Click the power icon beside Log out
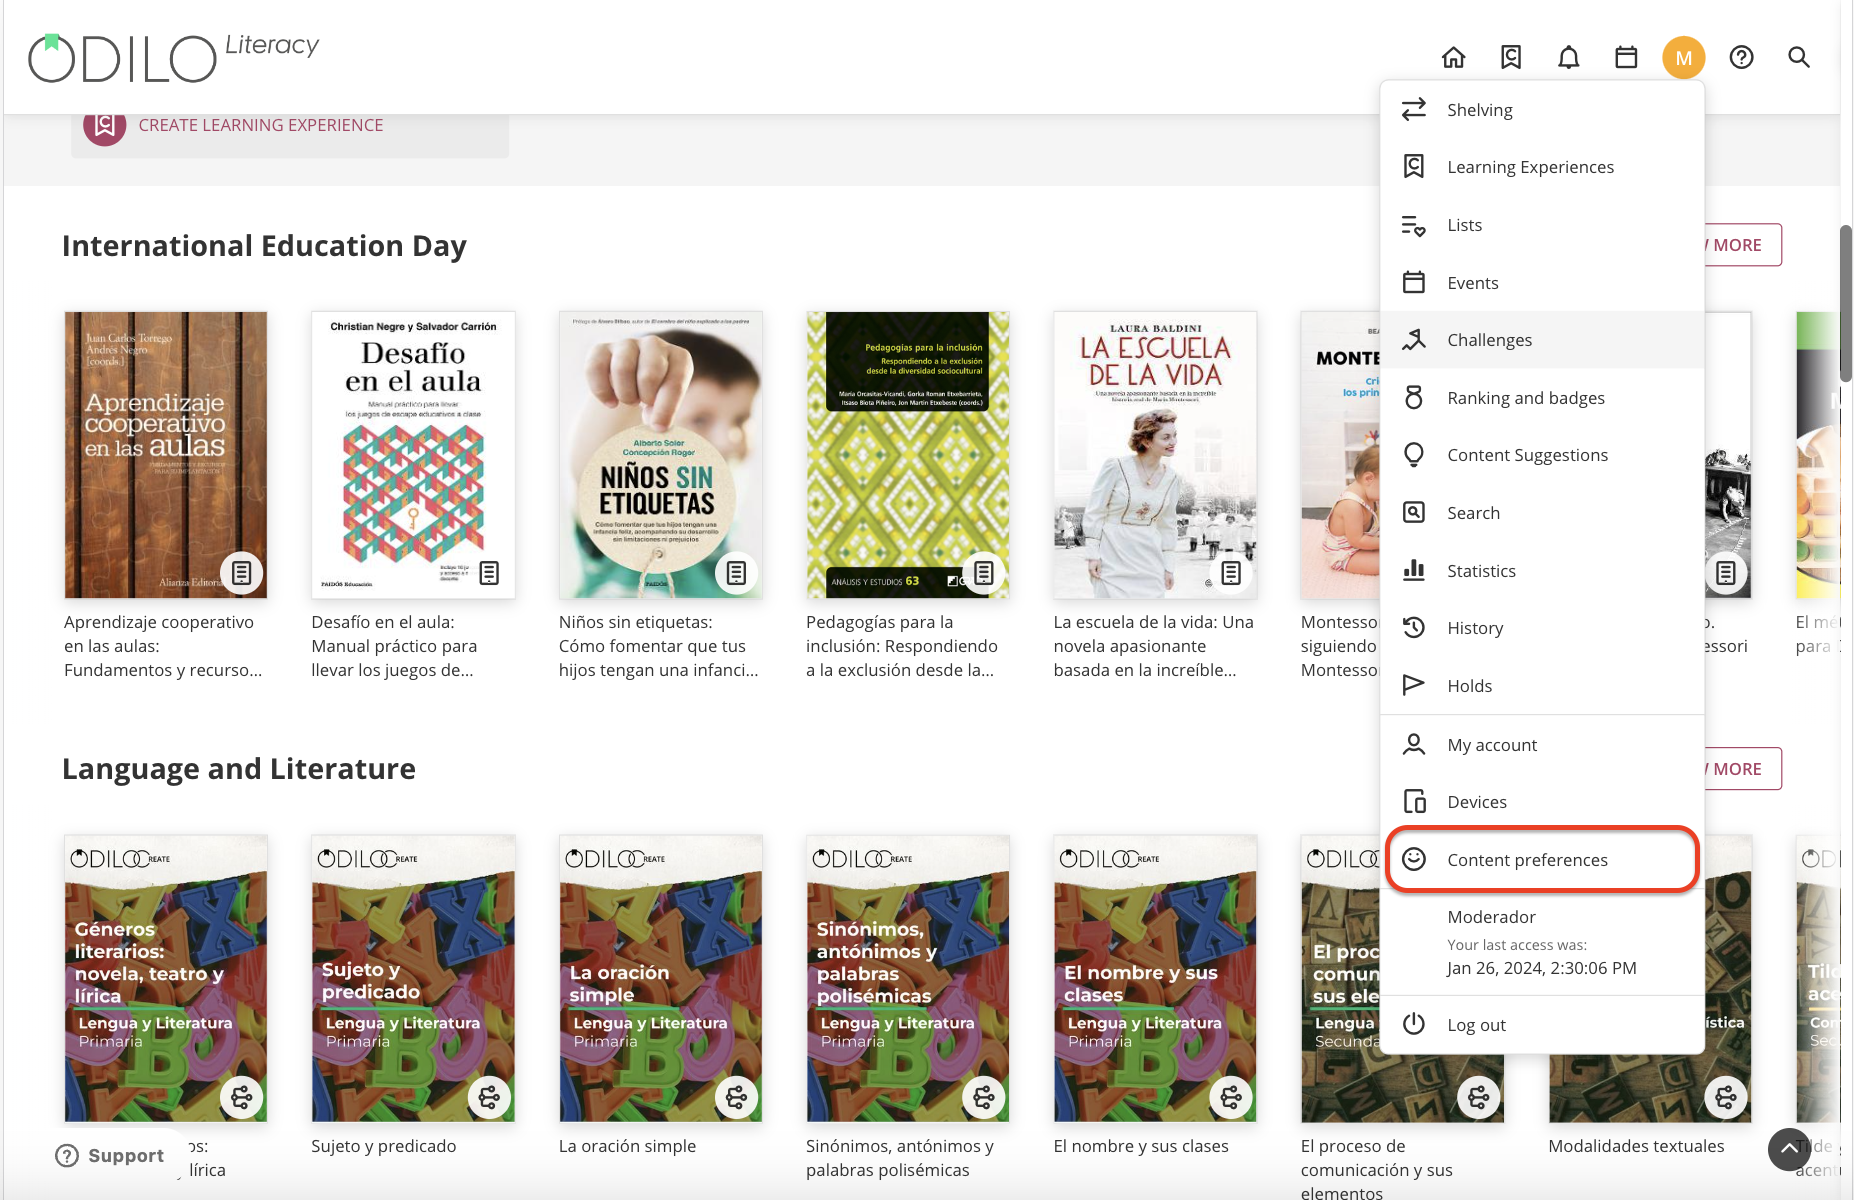 coord(1414,1024)
